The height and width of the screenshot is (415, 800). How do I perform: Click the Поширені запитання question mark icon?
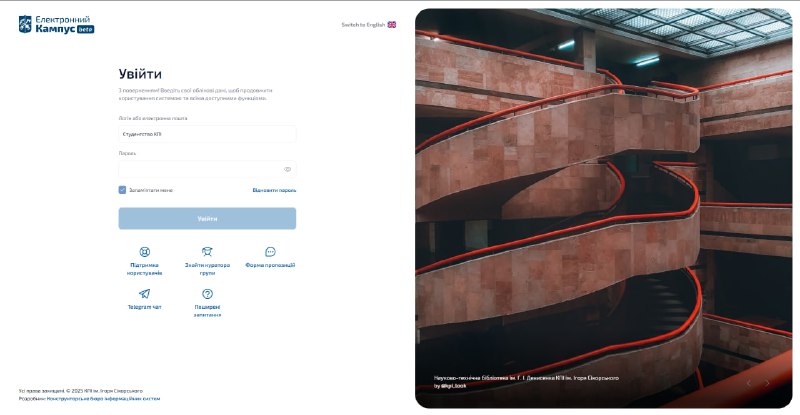tap(207, 294)
